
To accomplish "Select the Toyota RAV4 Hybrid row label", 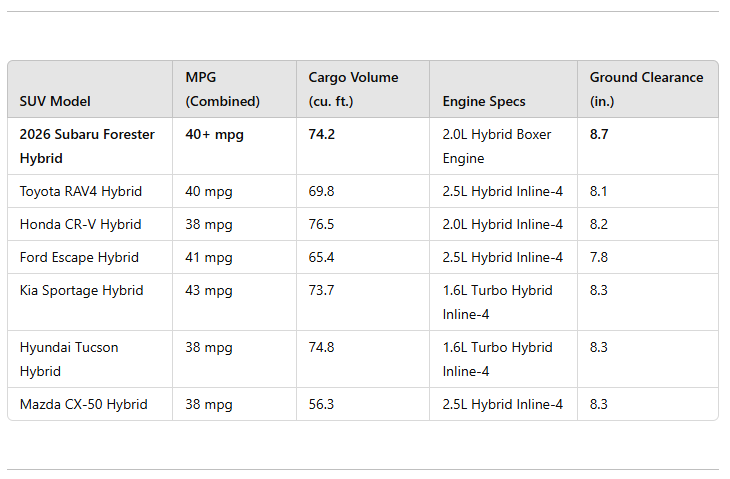I will [81, 191].
